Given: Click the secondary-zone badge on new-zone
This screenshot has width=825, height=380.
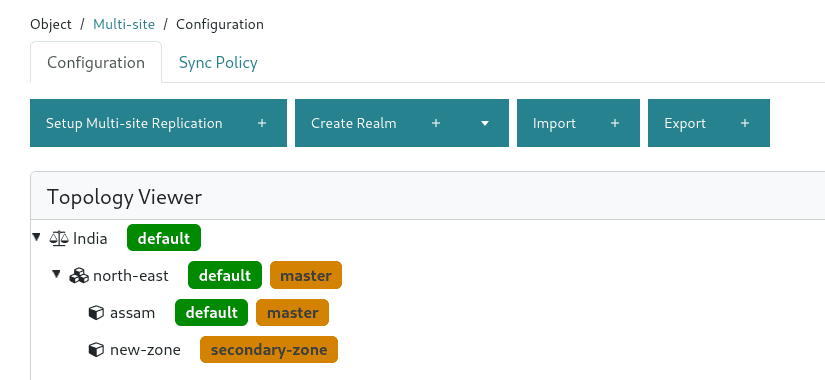Looking at the screenshot, I should click(269, 349).
